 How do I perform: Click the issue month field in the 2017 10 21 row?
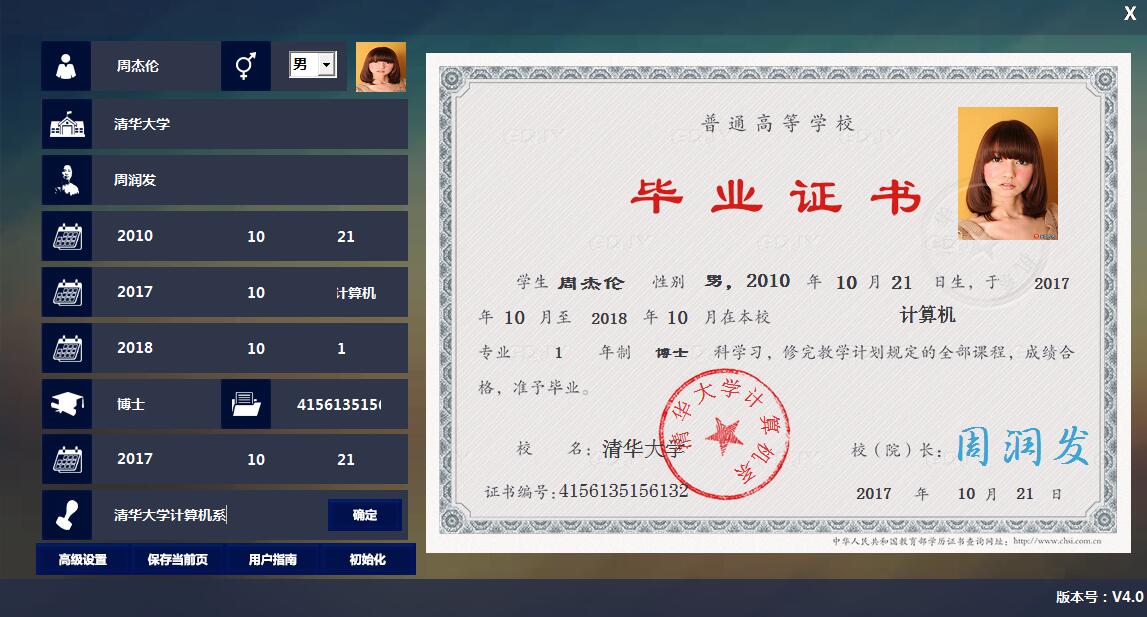(x=256, y=460)
